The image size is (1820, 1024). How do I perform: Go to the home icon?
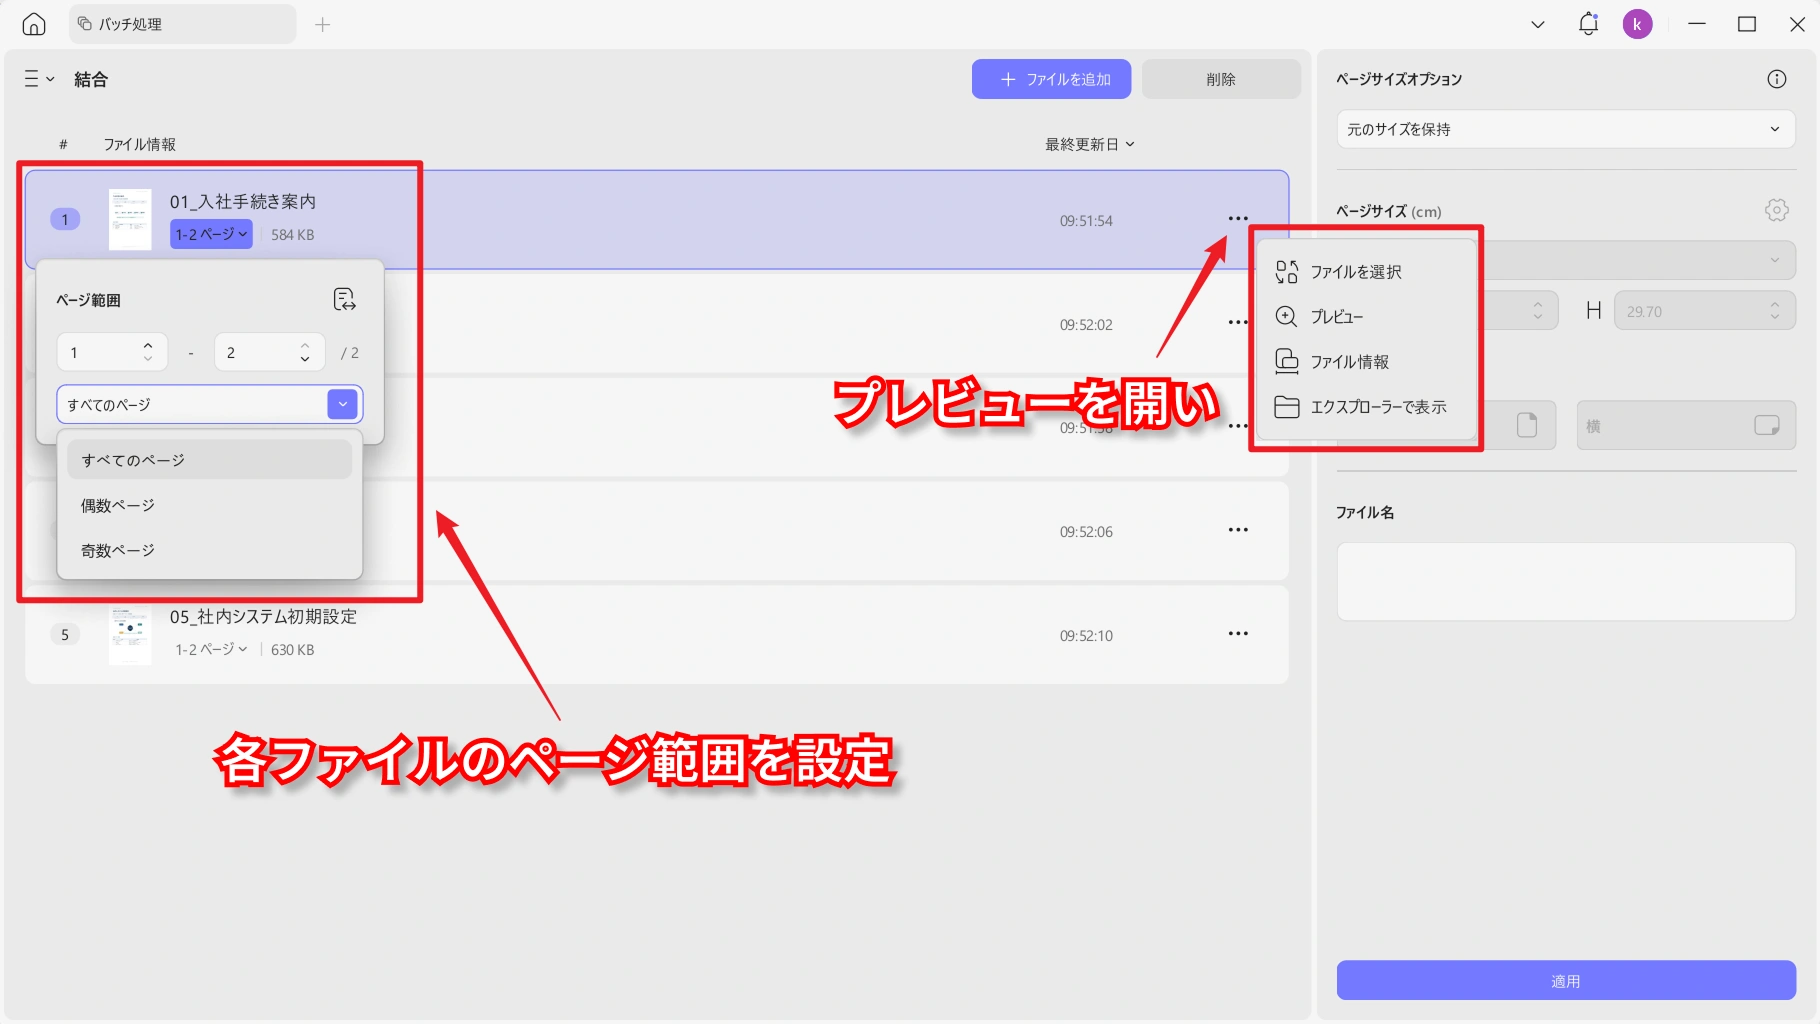point(34,24)
